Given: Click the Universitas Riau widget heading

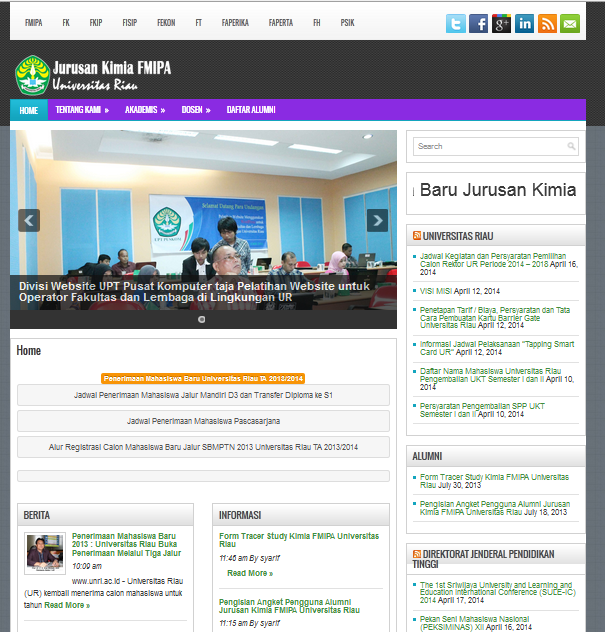Looking at the screenshot, I should [x=457, y=236].
